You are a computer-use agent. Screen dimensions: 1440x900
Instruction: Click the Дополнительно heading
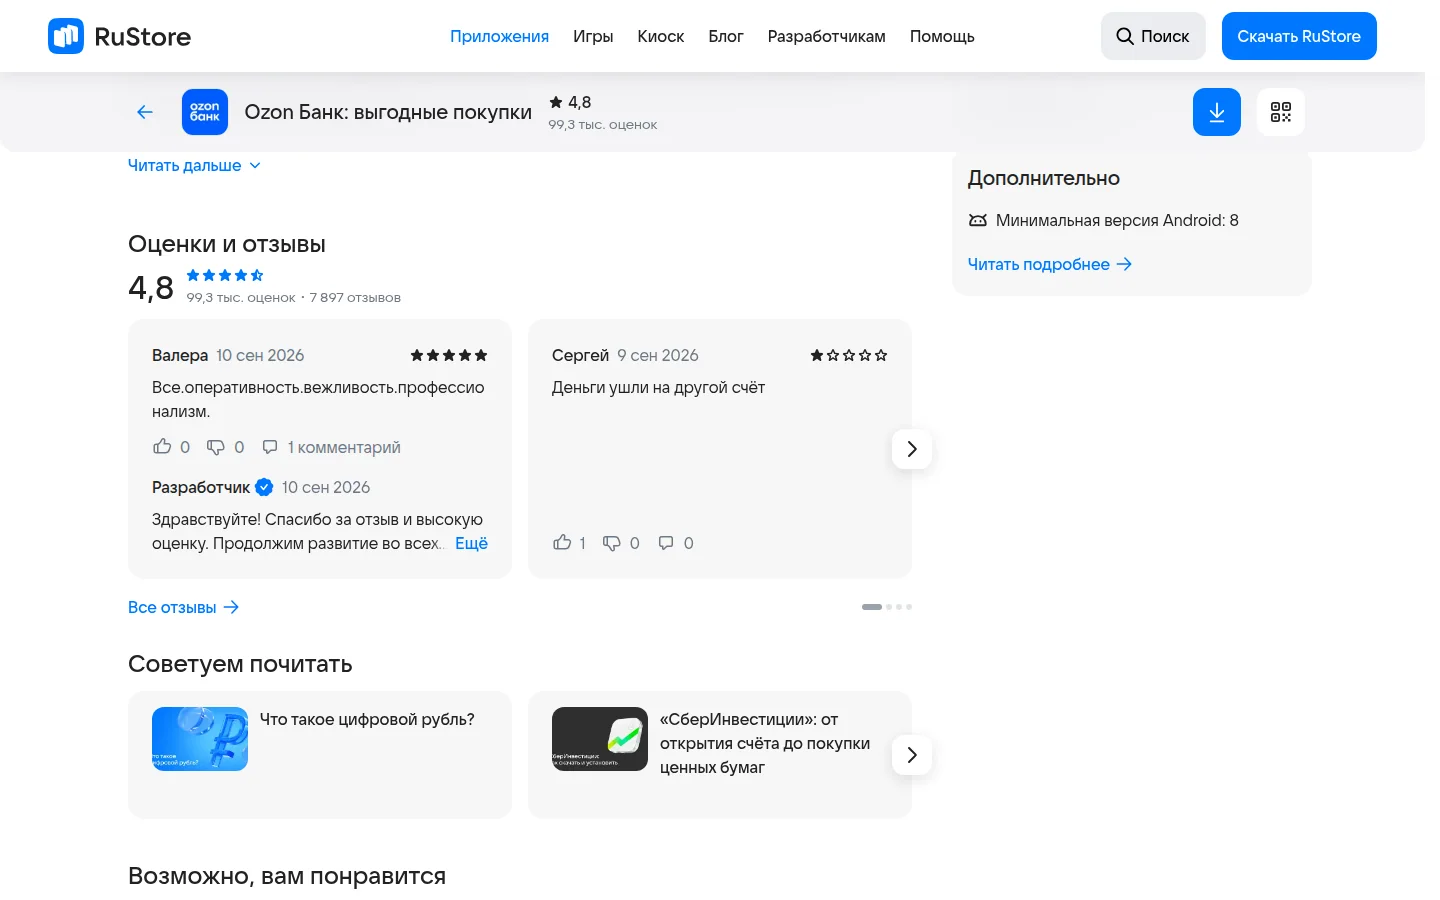click(1044, 178)
